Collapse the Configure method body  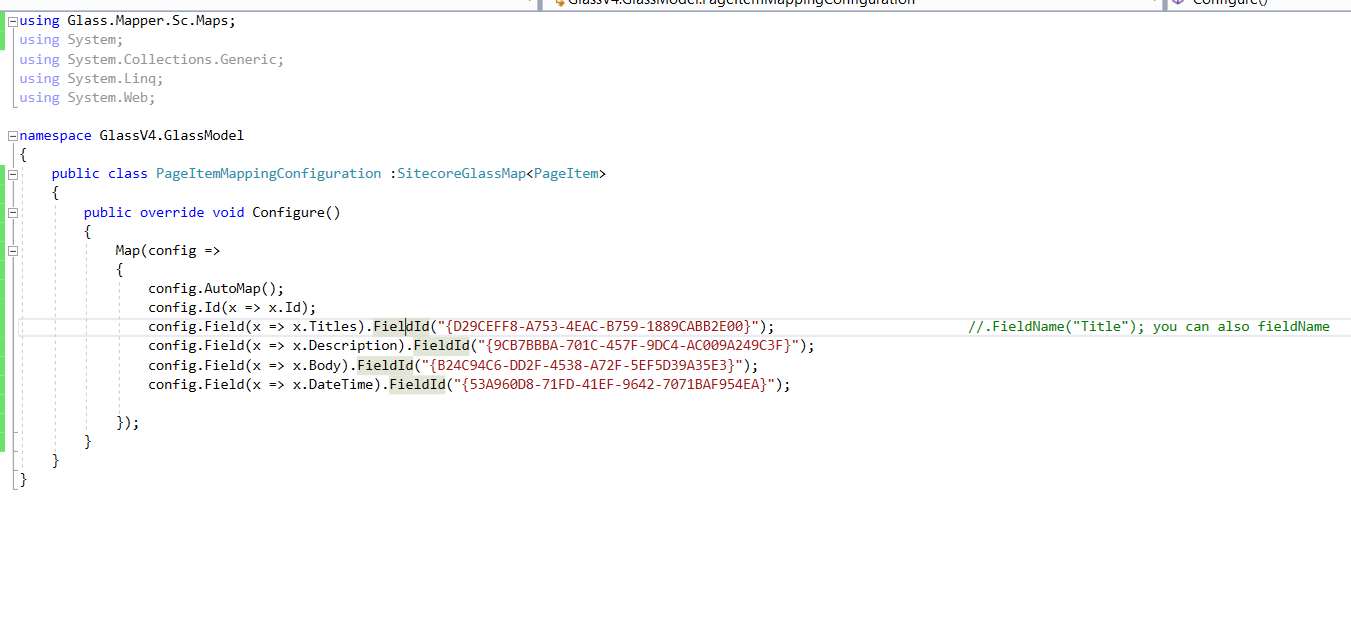[x=11, y=212]
